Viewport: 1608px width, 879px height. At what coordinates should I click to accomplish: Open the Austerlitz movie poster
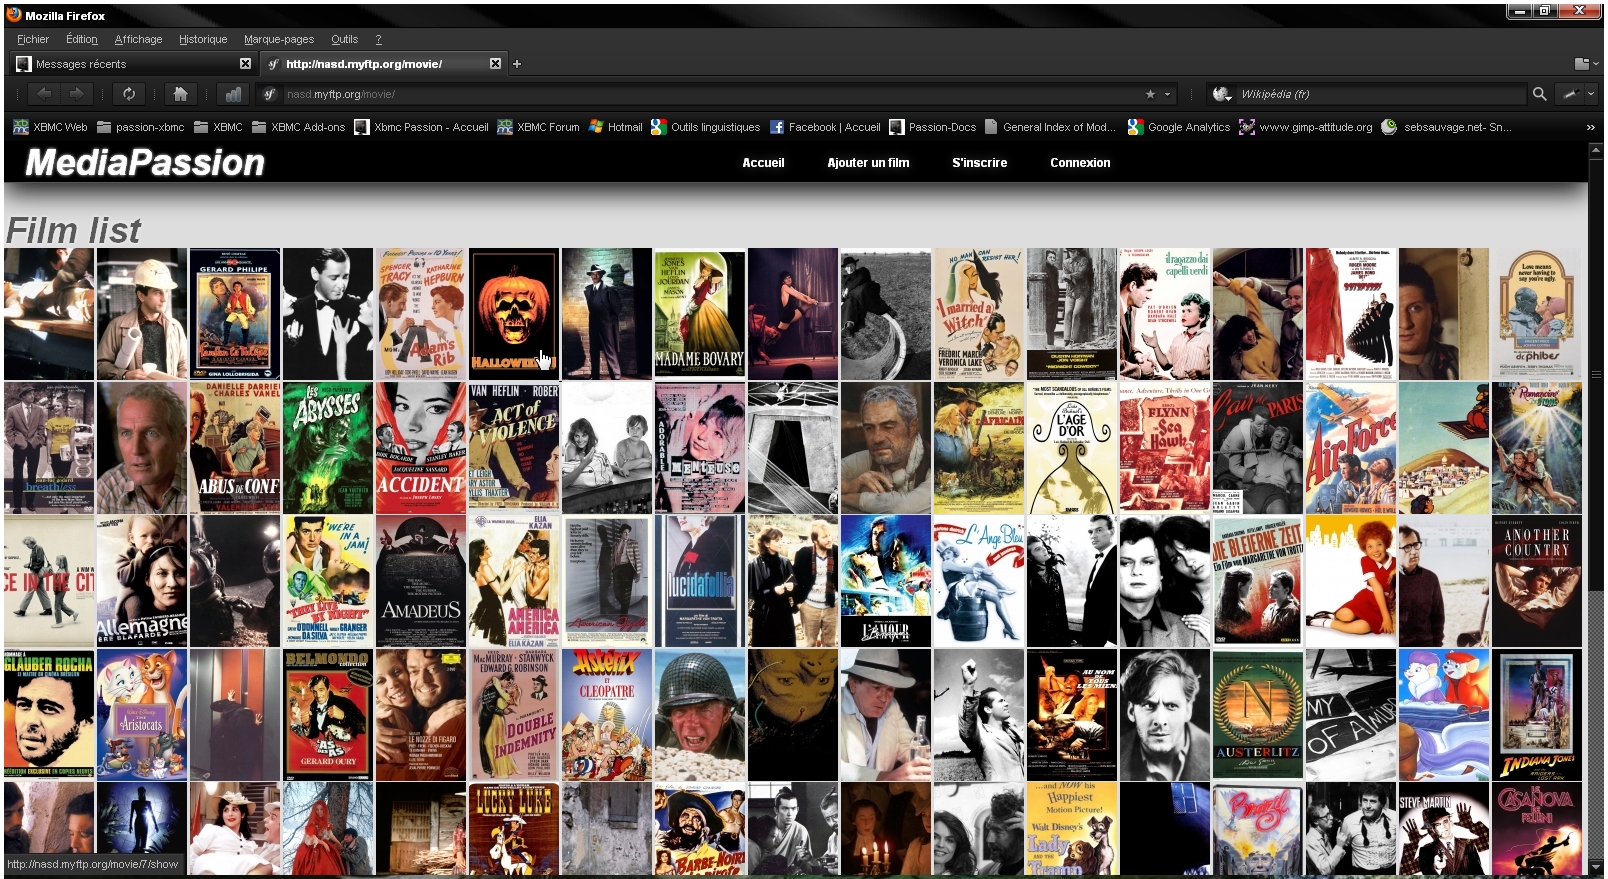(1258, 715)
